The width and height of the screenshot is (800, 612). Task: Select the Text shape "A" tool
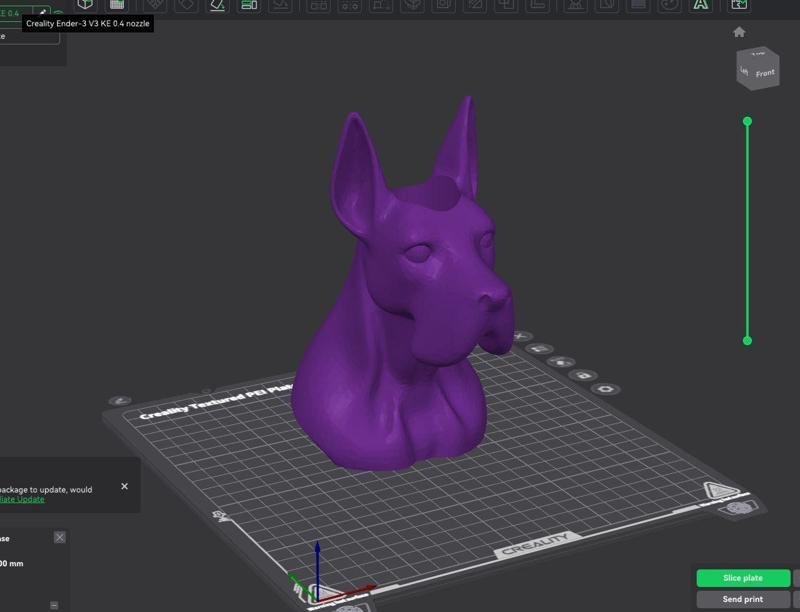[x=701, y=5]
